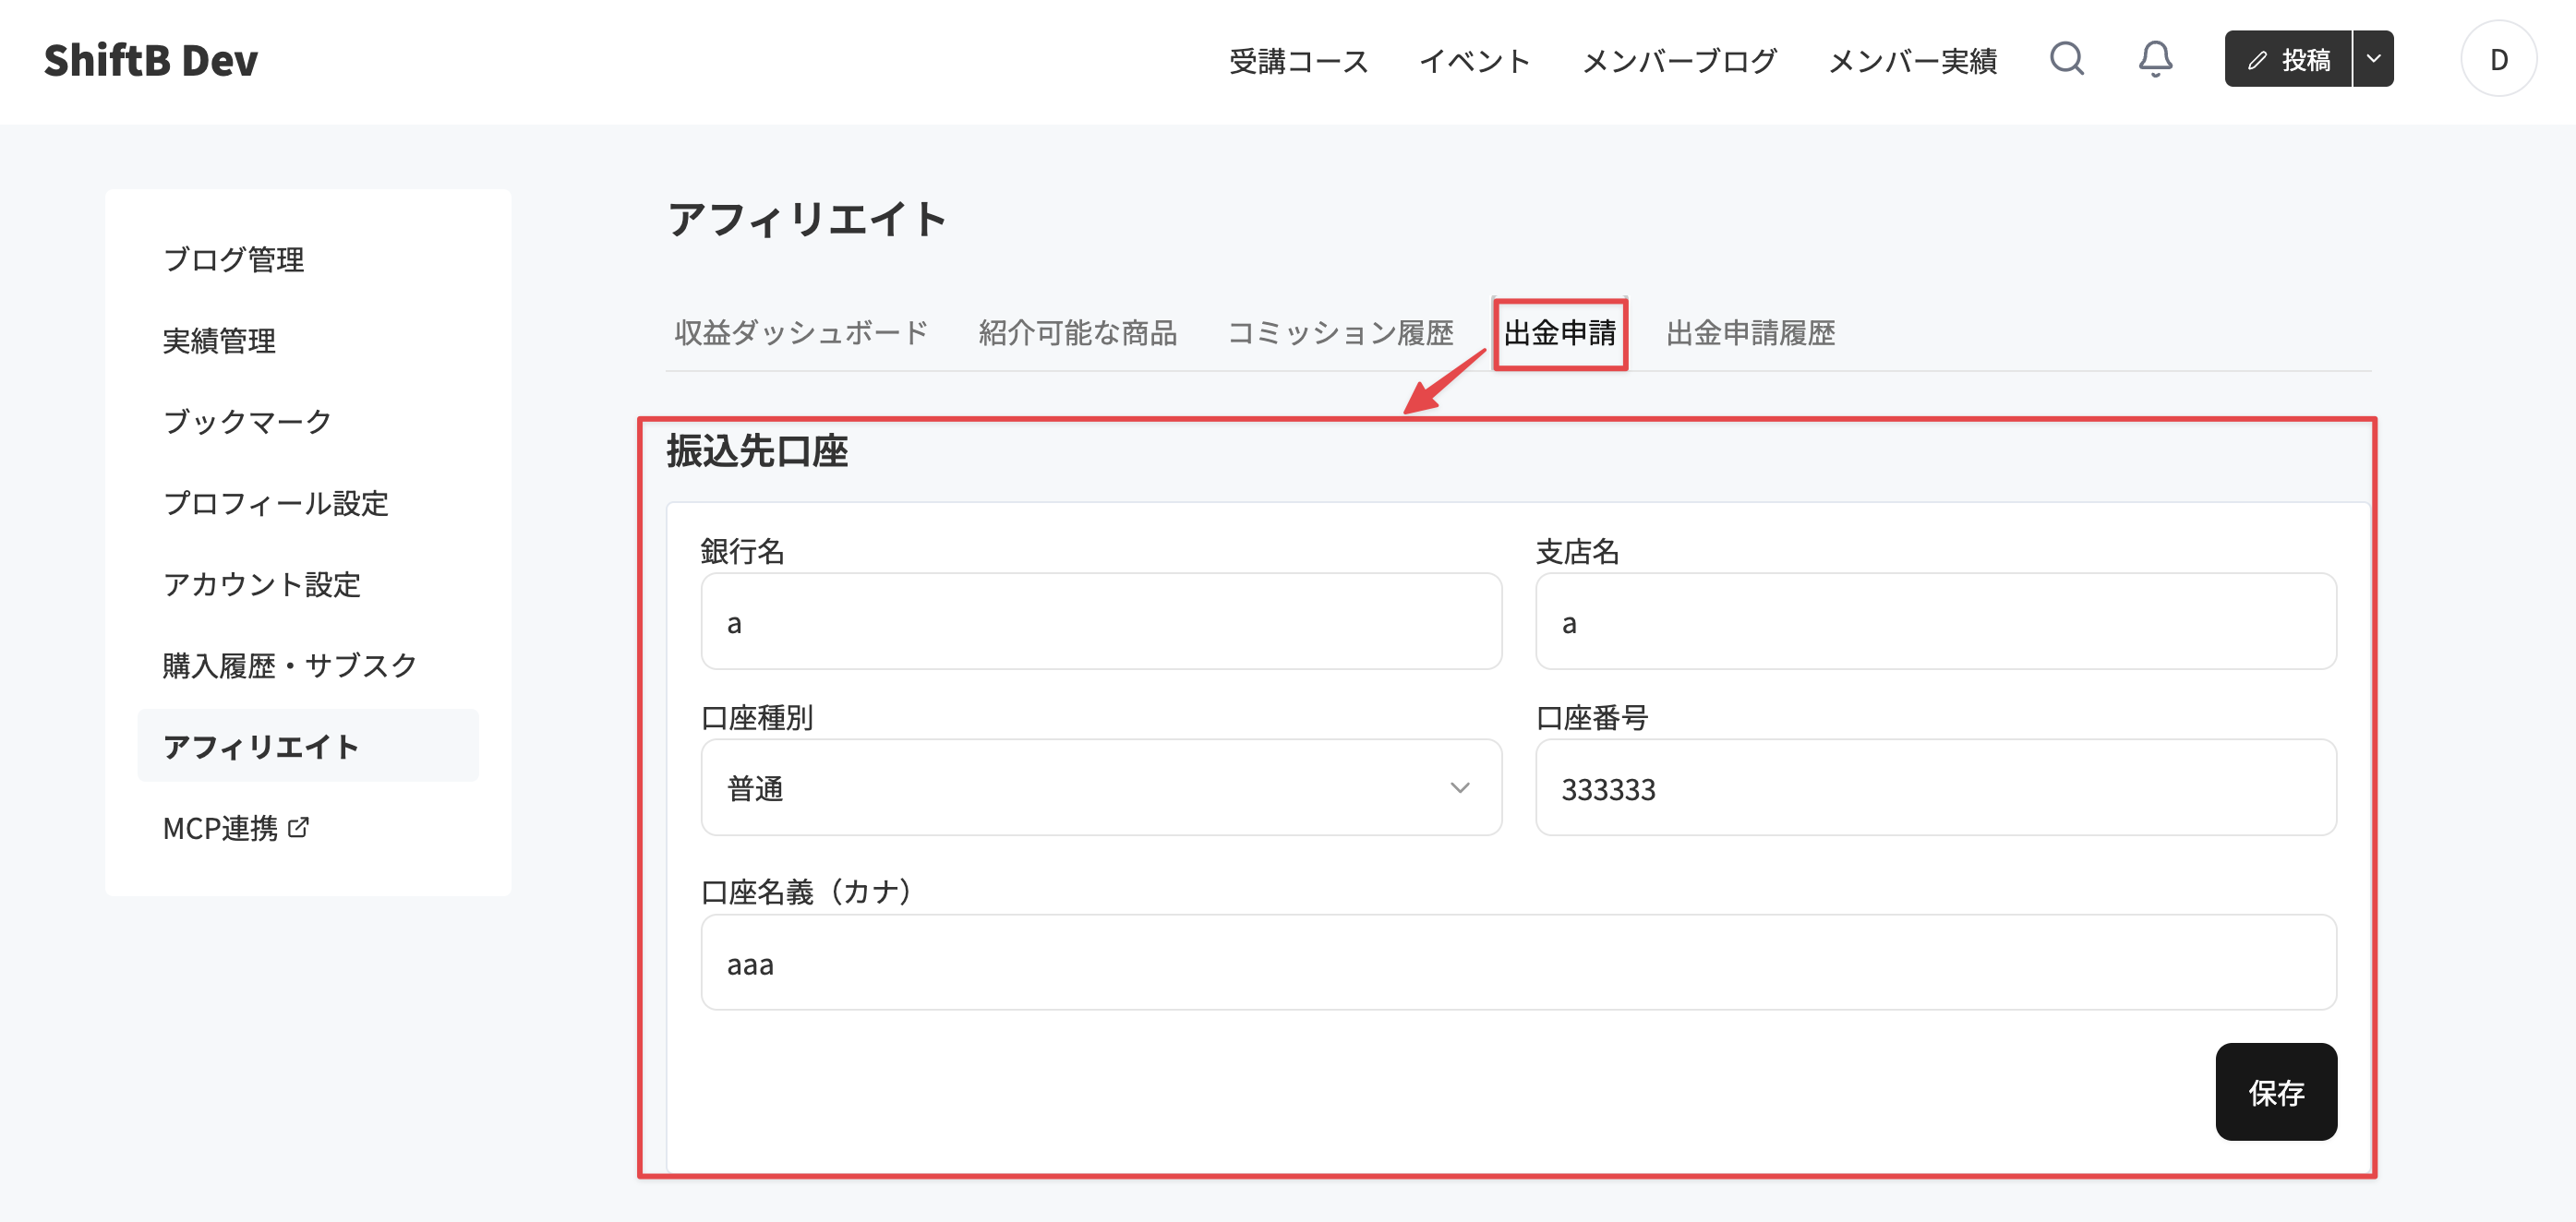Switch to the 収益ダッシュボード tab
Screen dimensions: 2576x1222
(801, 333)
